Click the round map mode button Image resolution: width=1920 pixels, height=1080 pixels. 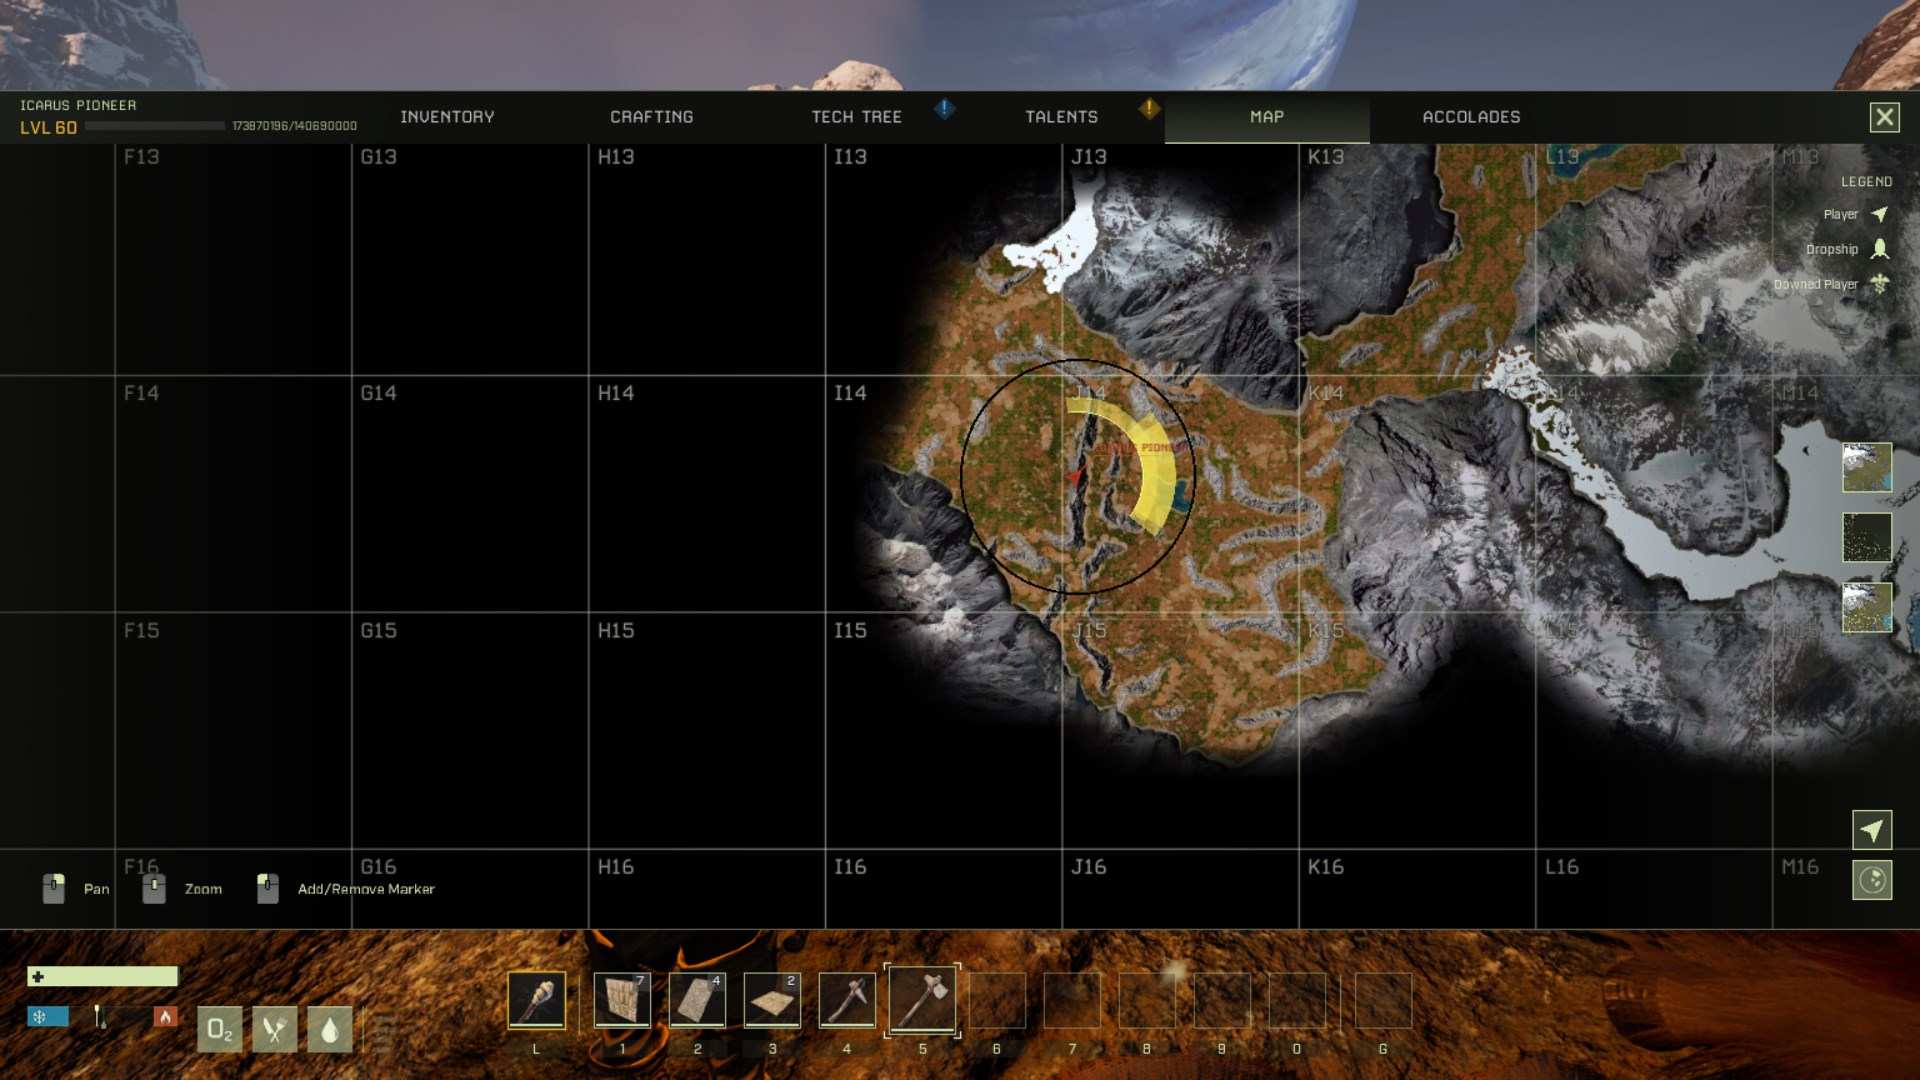tap(1871, 880)
